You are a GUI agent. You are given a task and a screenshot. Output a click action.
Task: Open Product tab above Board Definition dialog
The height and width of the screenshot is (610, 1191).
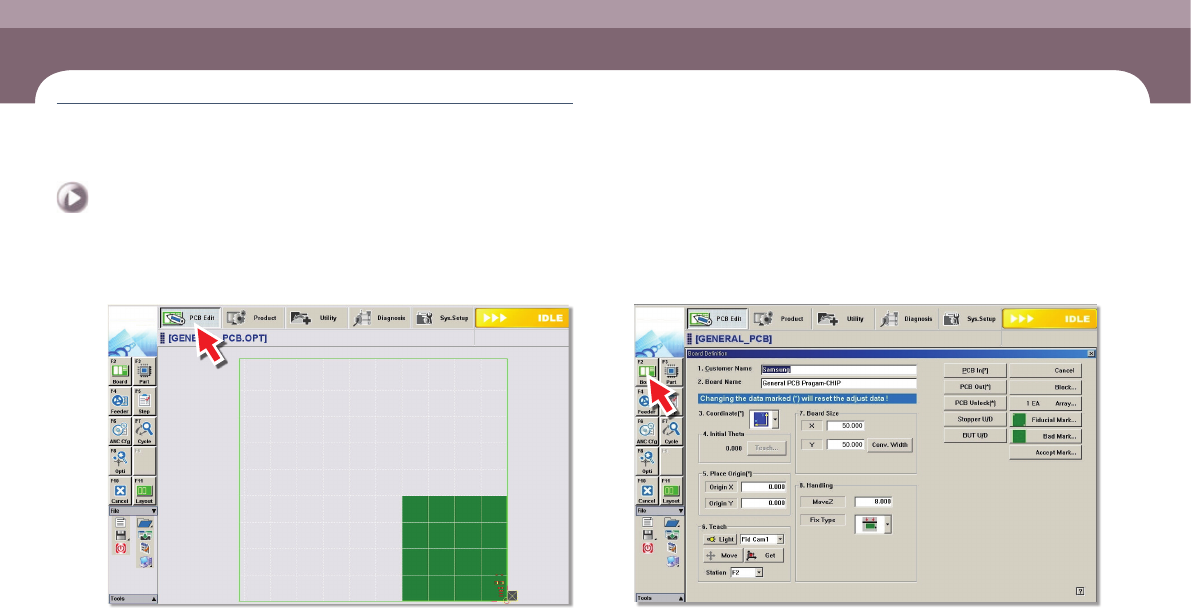[x=780, y=319]
